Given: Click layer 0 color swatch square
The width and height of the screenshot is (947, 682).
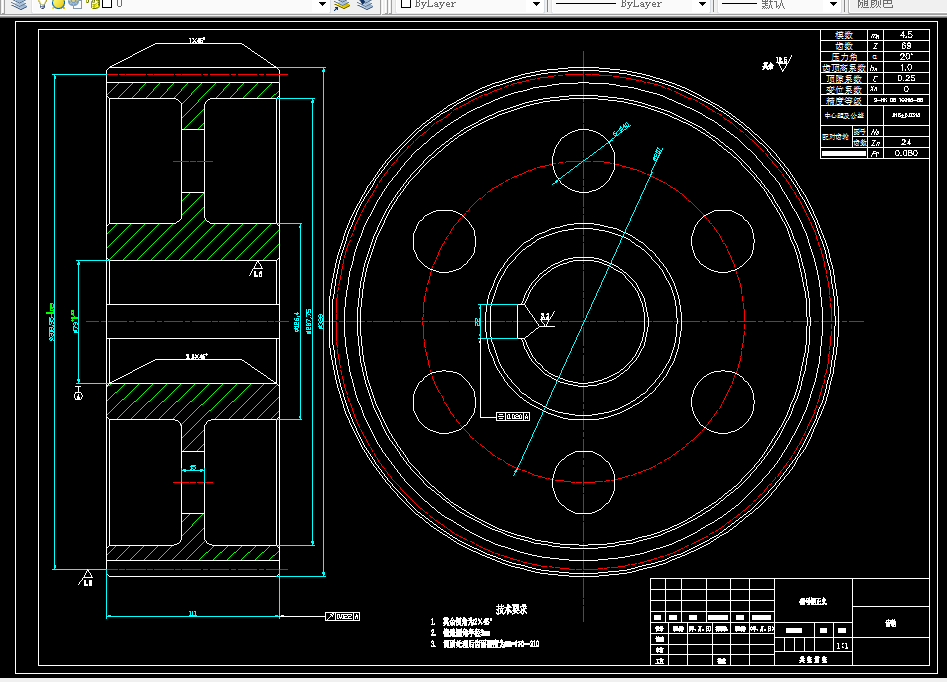Looking at the screenshot, I should click(x=107, y=4).
